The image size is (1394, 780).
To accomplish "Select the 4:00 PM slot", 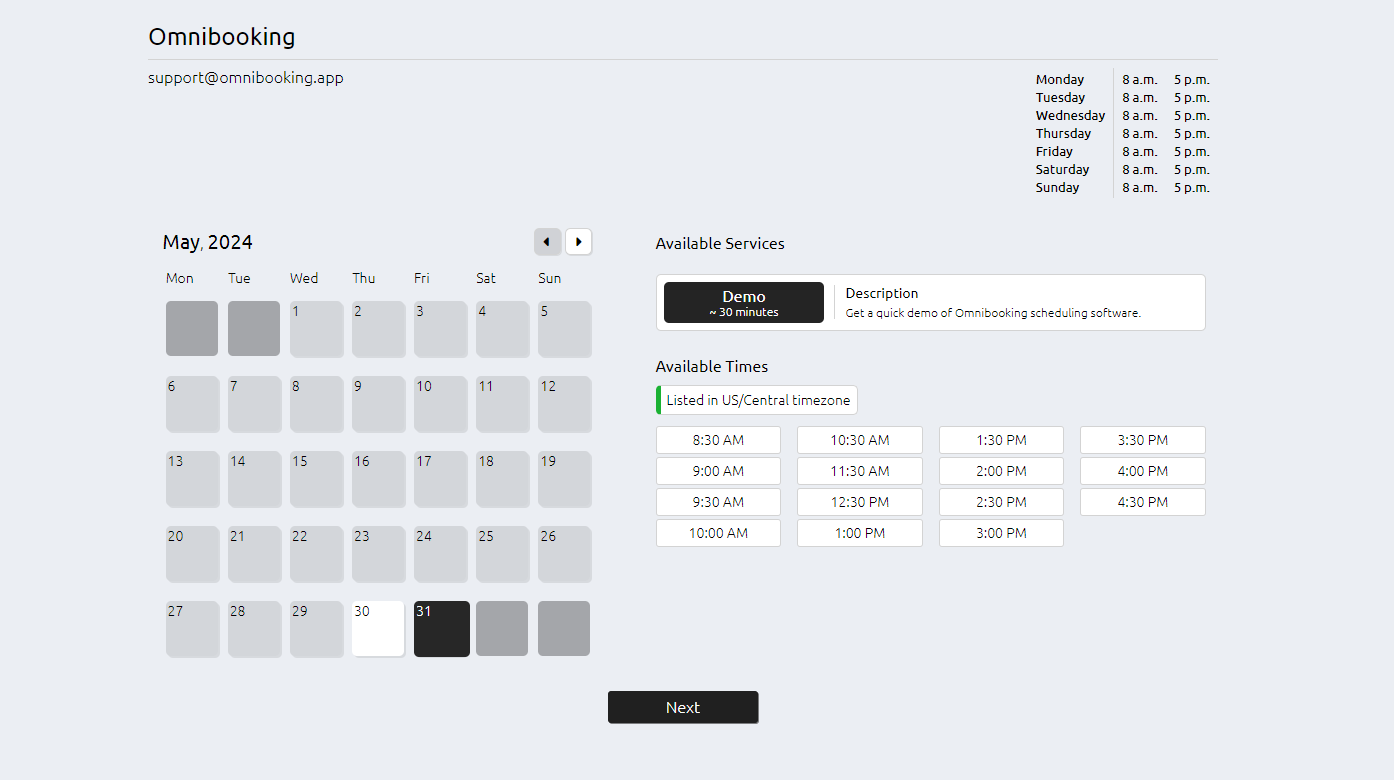I will [1143, 471].
